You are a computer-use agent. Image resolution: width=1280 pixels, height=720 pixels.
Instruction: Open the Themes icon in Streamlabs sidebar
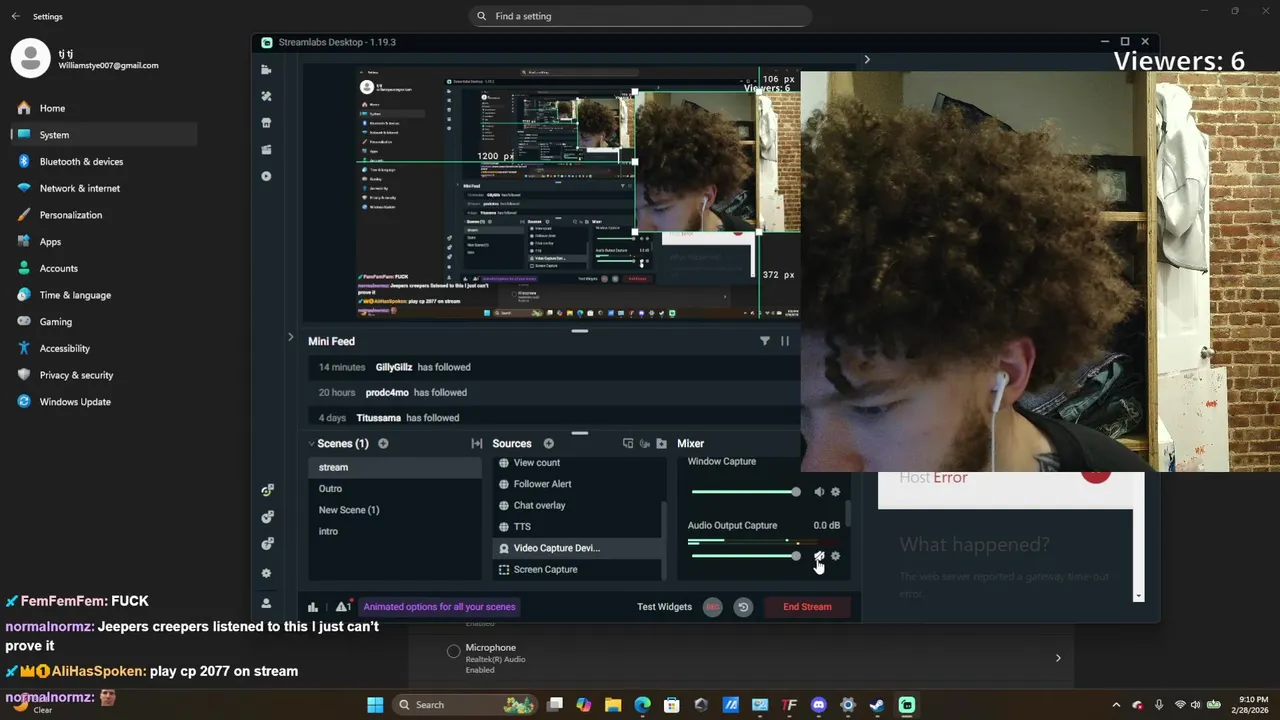pyautogui.click(x=266, y=96)
